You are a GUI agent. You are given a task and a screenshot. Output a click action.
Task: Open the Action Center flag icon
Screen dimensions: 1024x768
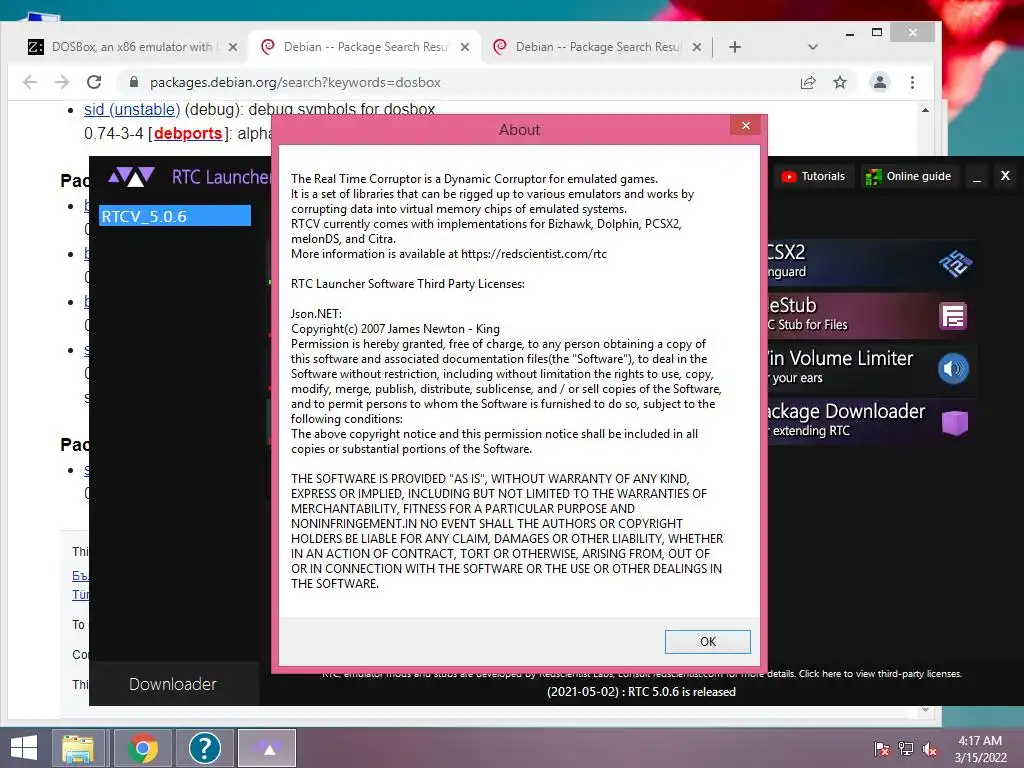pyautogui.click(x=882, y=748)
